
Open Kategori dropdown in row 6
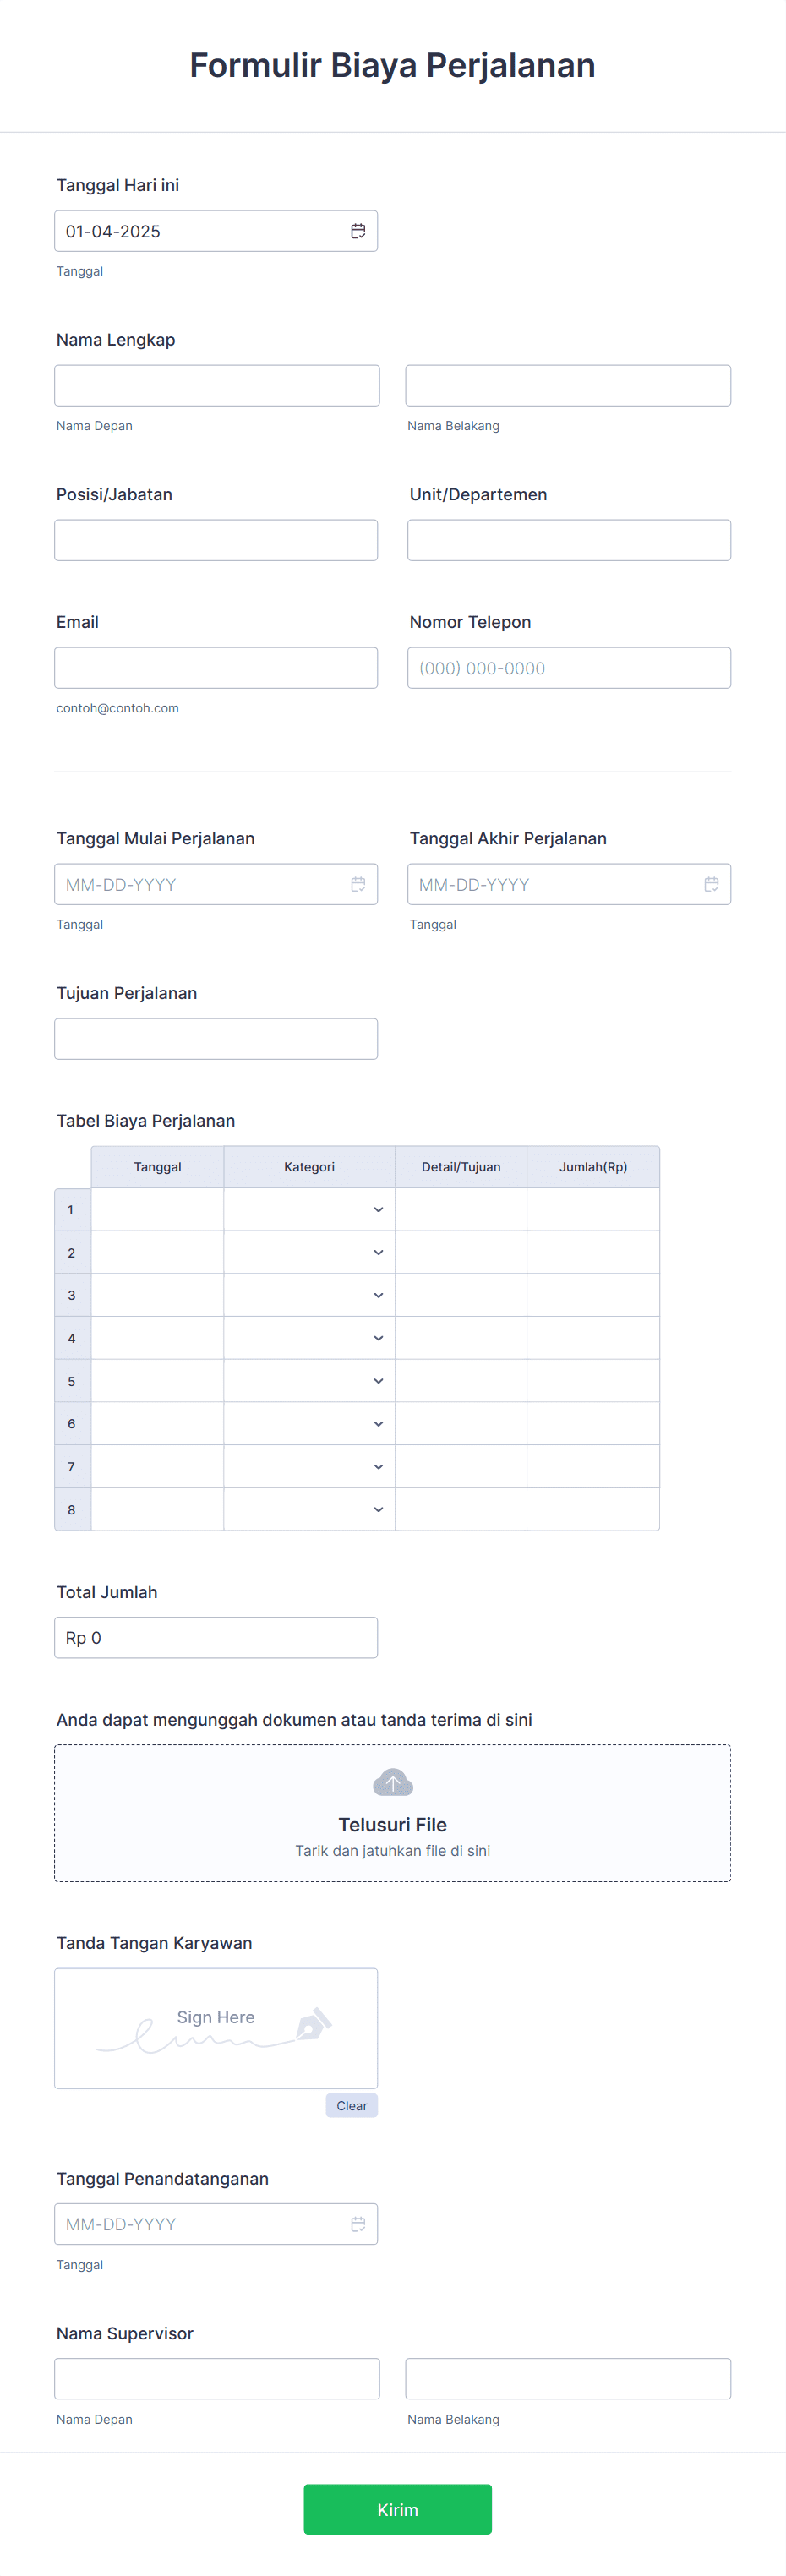tap(309, 1423)
